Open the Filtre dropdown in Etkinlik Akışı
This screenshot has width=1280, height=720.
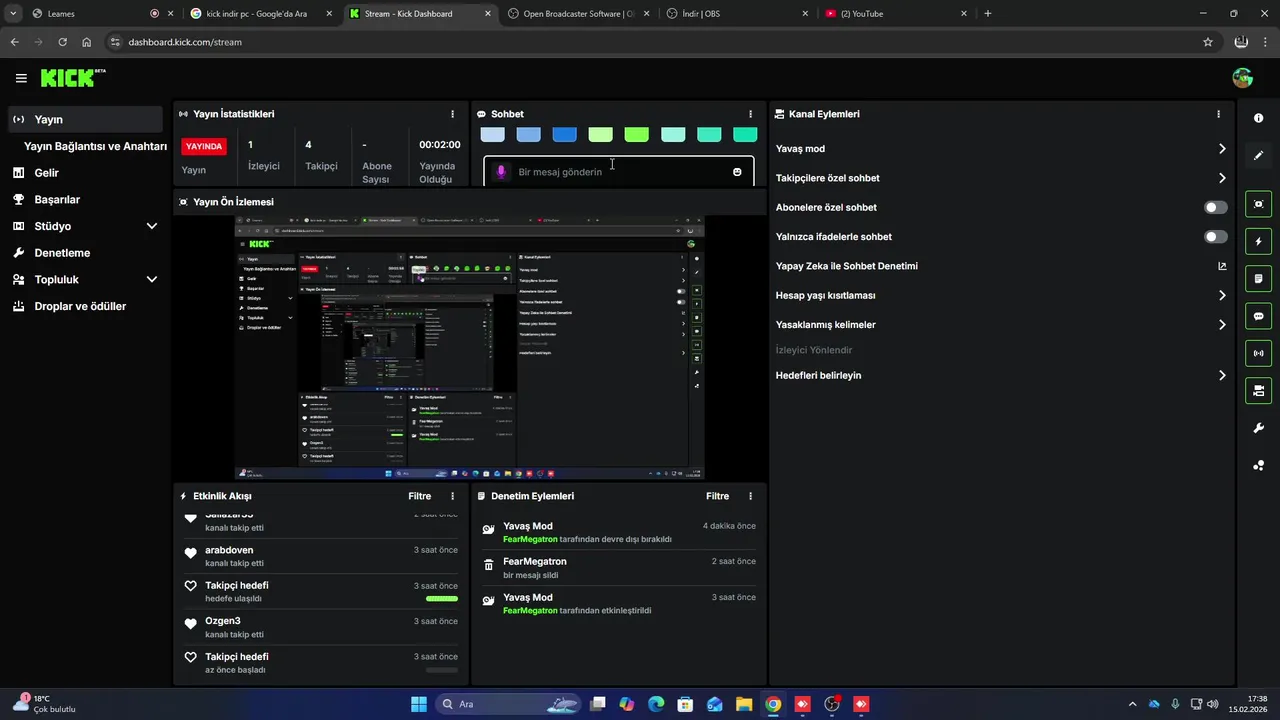click(x=419, y=496)
